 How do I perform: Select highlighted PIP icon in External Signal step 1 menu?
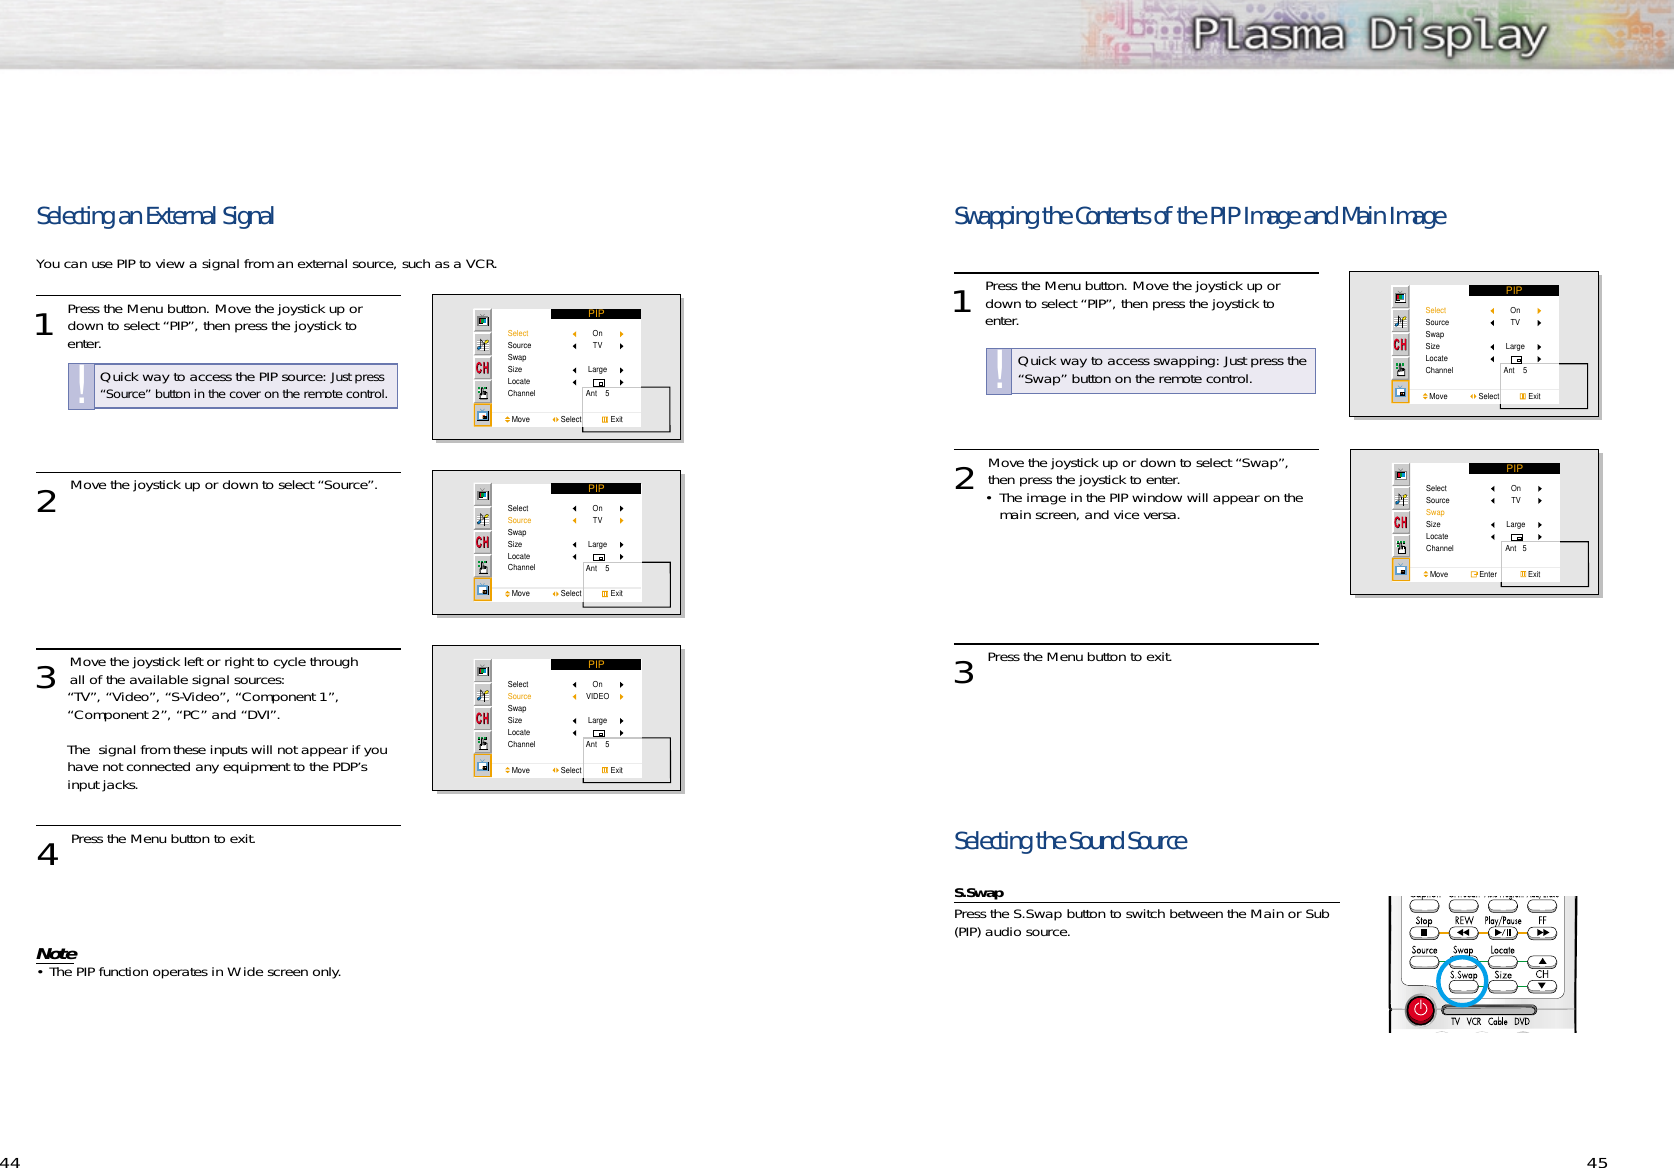tap(483, 415)
